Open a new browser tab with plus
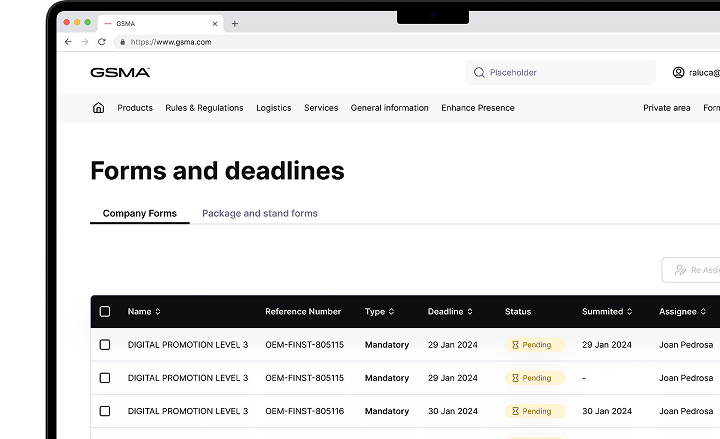Viewport: 720px width, 439px height. coord(235,23)
